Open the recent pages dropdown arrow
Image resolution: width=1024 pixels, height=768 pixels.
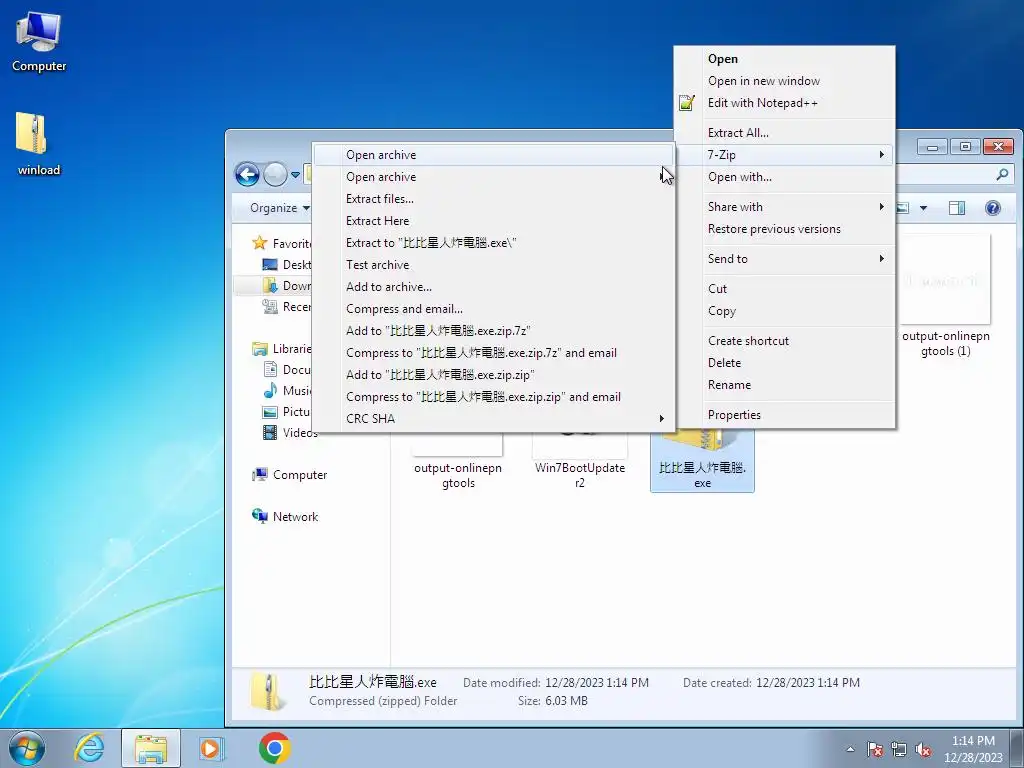(x=295, y=175)
